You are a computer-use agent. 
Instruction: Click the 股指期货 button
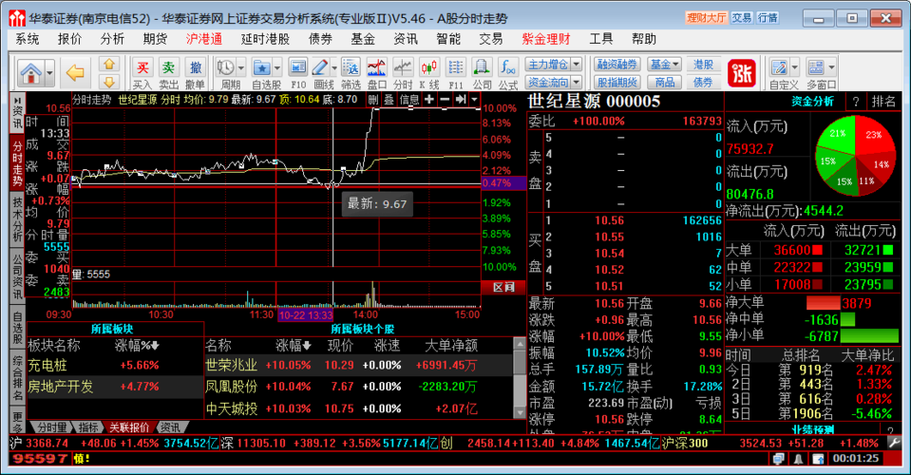[x=617, y=82]
